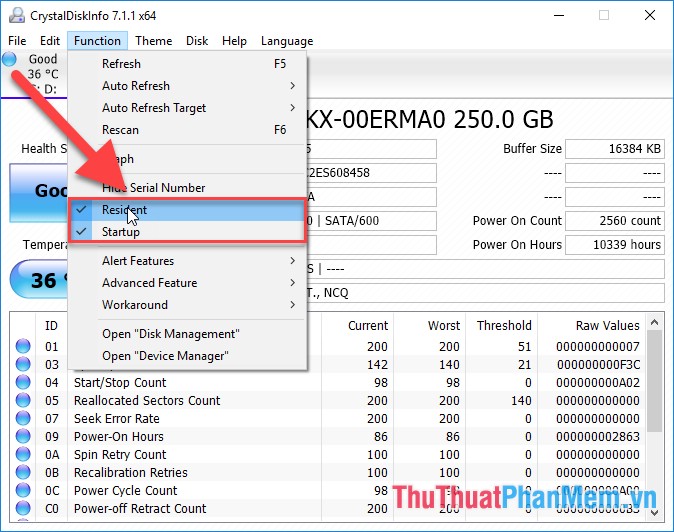Click the scrollbar up arrow in attribute list
This screenshot has height=532, width=674.
[654, 322]
